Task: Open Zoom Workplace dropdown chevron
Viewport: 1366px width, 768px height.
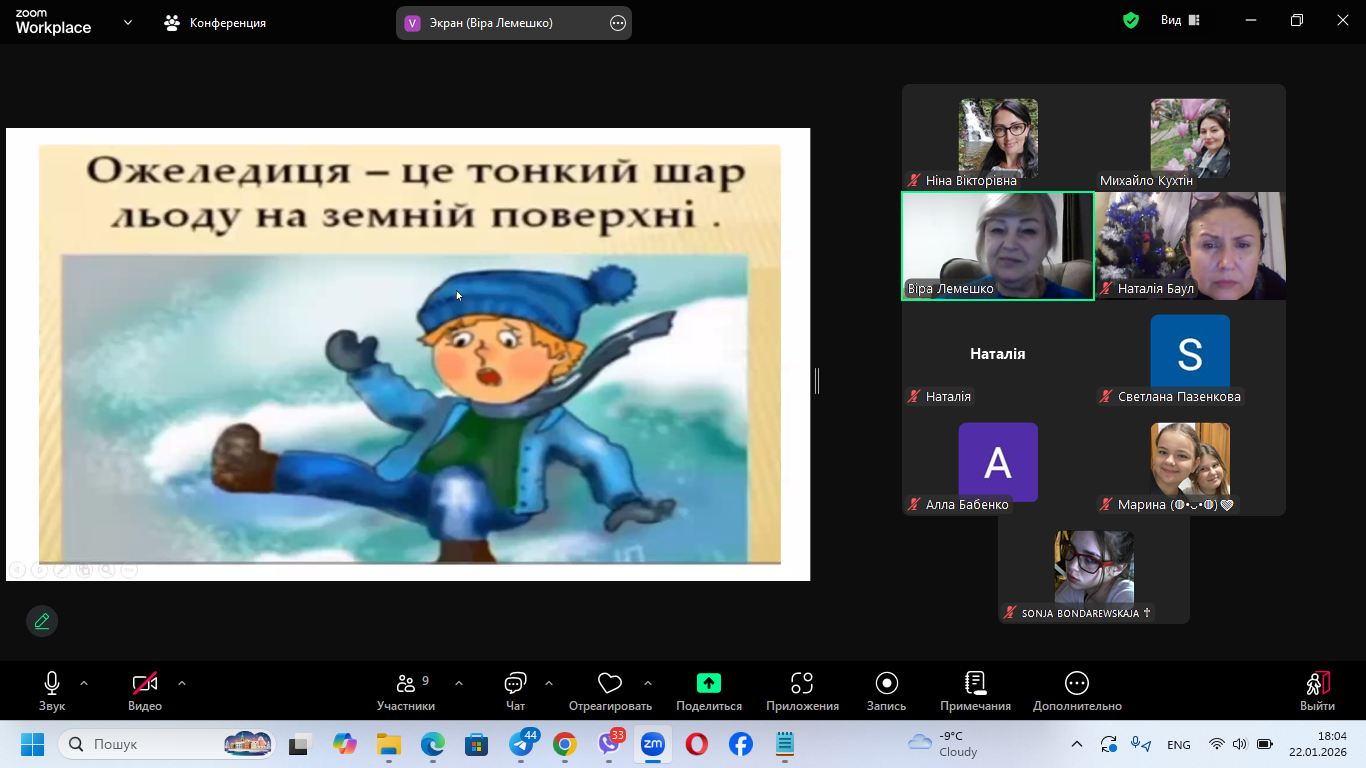Action: tap(128, 22)
